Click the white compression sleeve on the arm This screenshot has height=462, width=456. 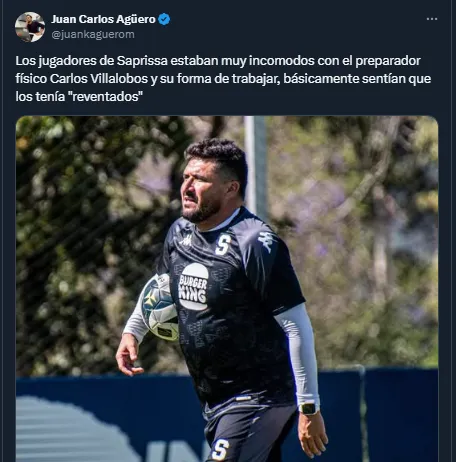pos(299,353)
